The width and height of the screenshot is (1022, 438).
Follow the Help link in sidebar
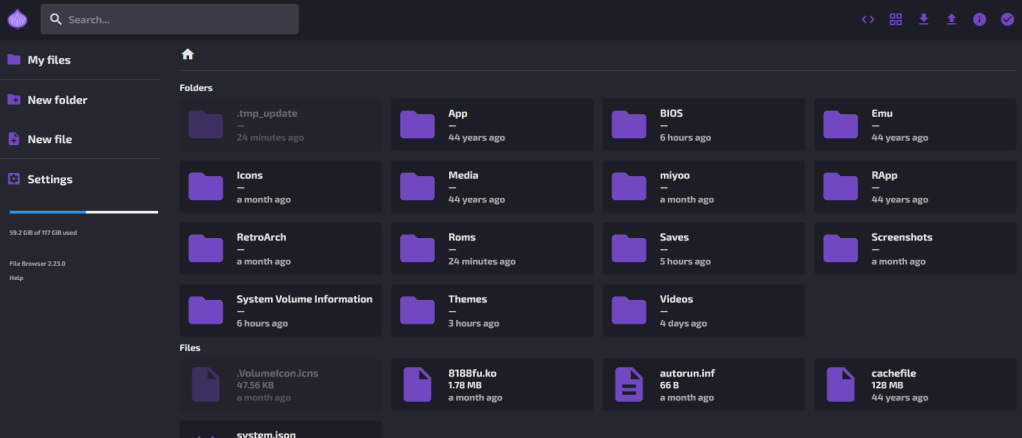[x=16, y=278]
